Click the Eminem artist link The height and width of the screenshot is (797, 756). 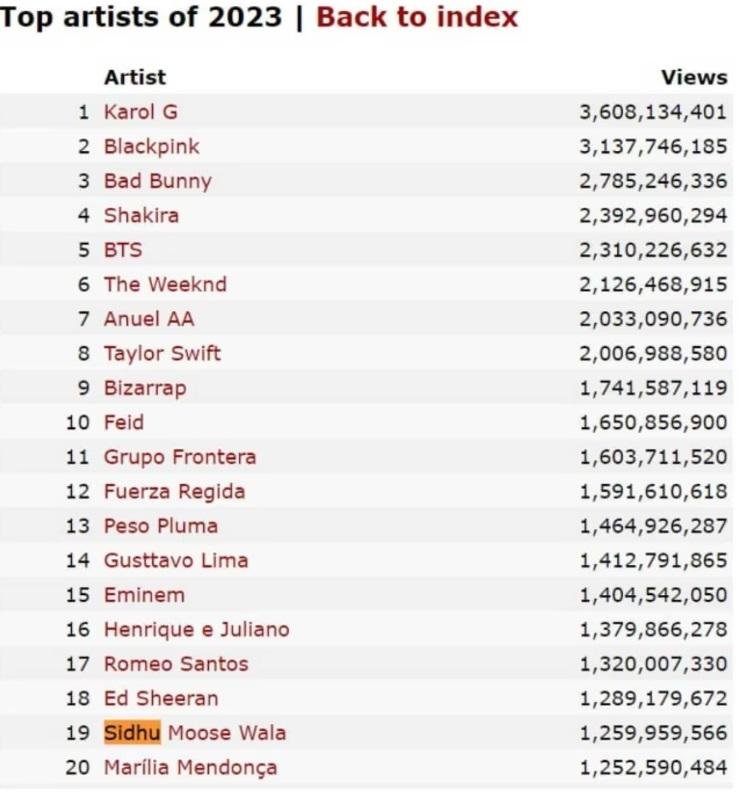145,595
